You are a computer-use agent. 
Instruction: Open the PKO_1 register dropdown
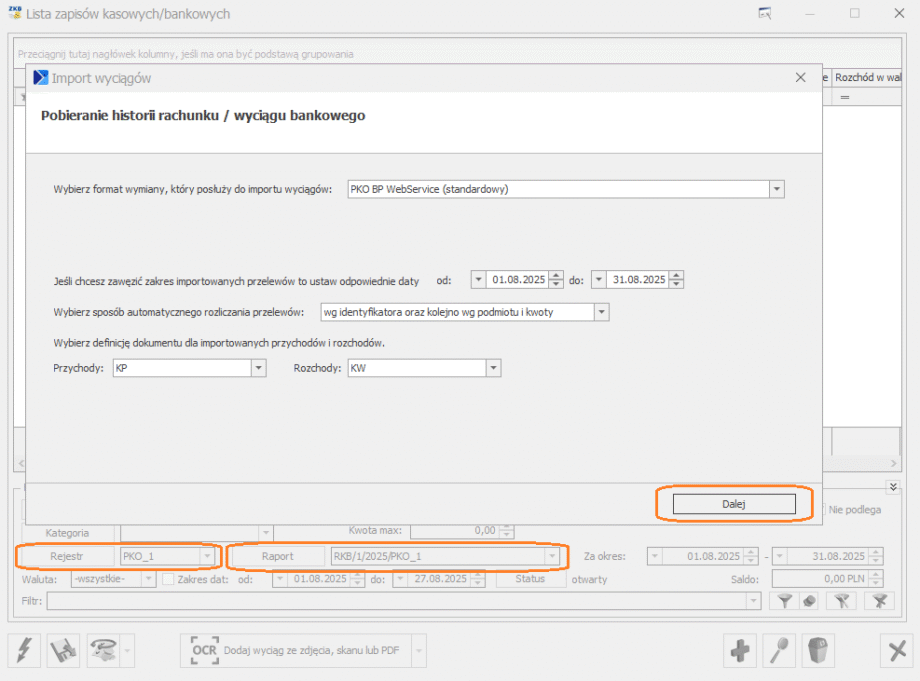point(207,556)
